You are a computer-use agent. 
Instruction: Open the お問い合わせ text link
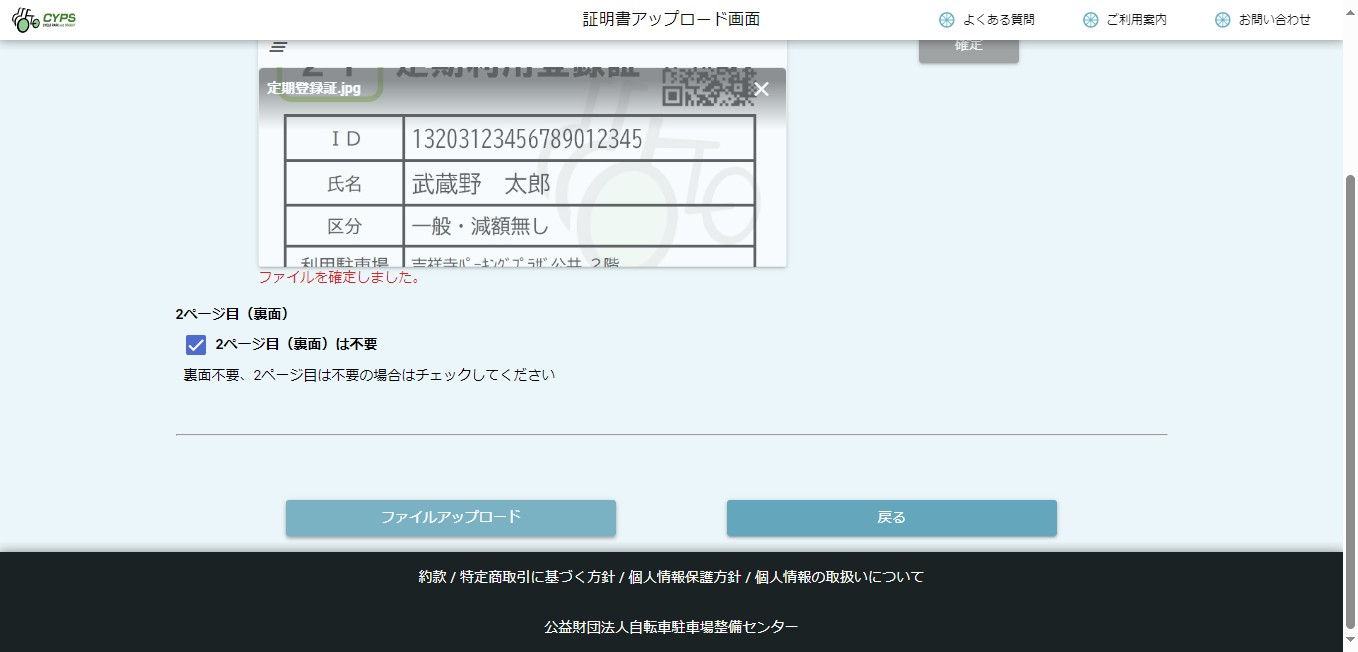pyautogui.click(x=1274, y=20)
